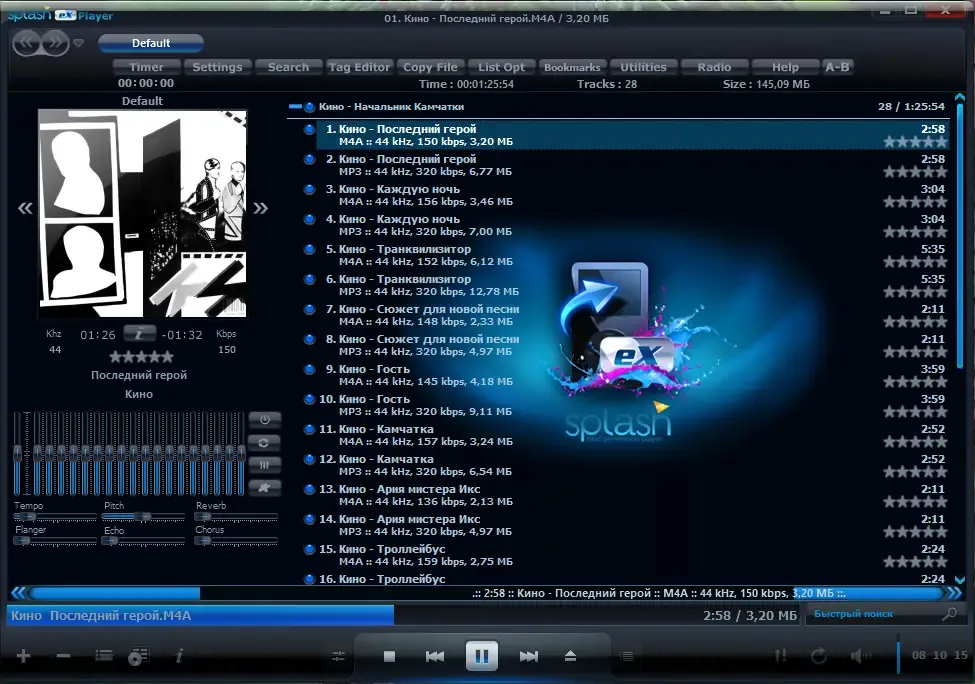Pause the current track

pos(482,656)
